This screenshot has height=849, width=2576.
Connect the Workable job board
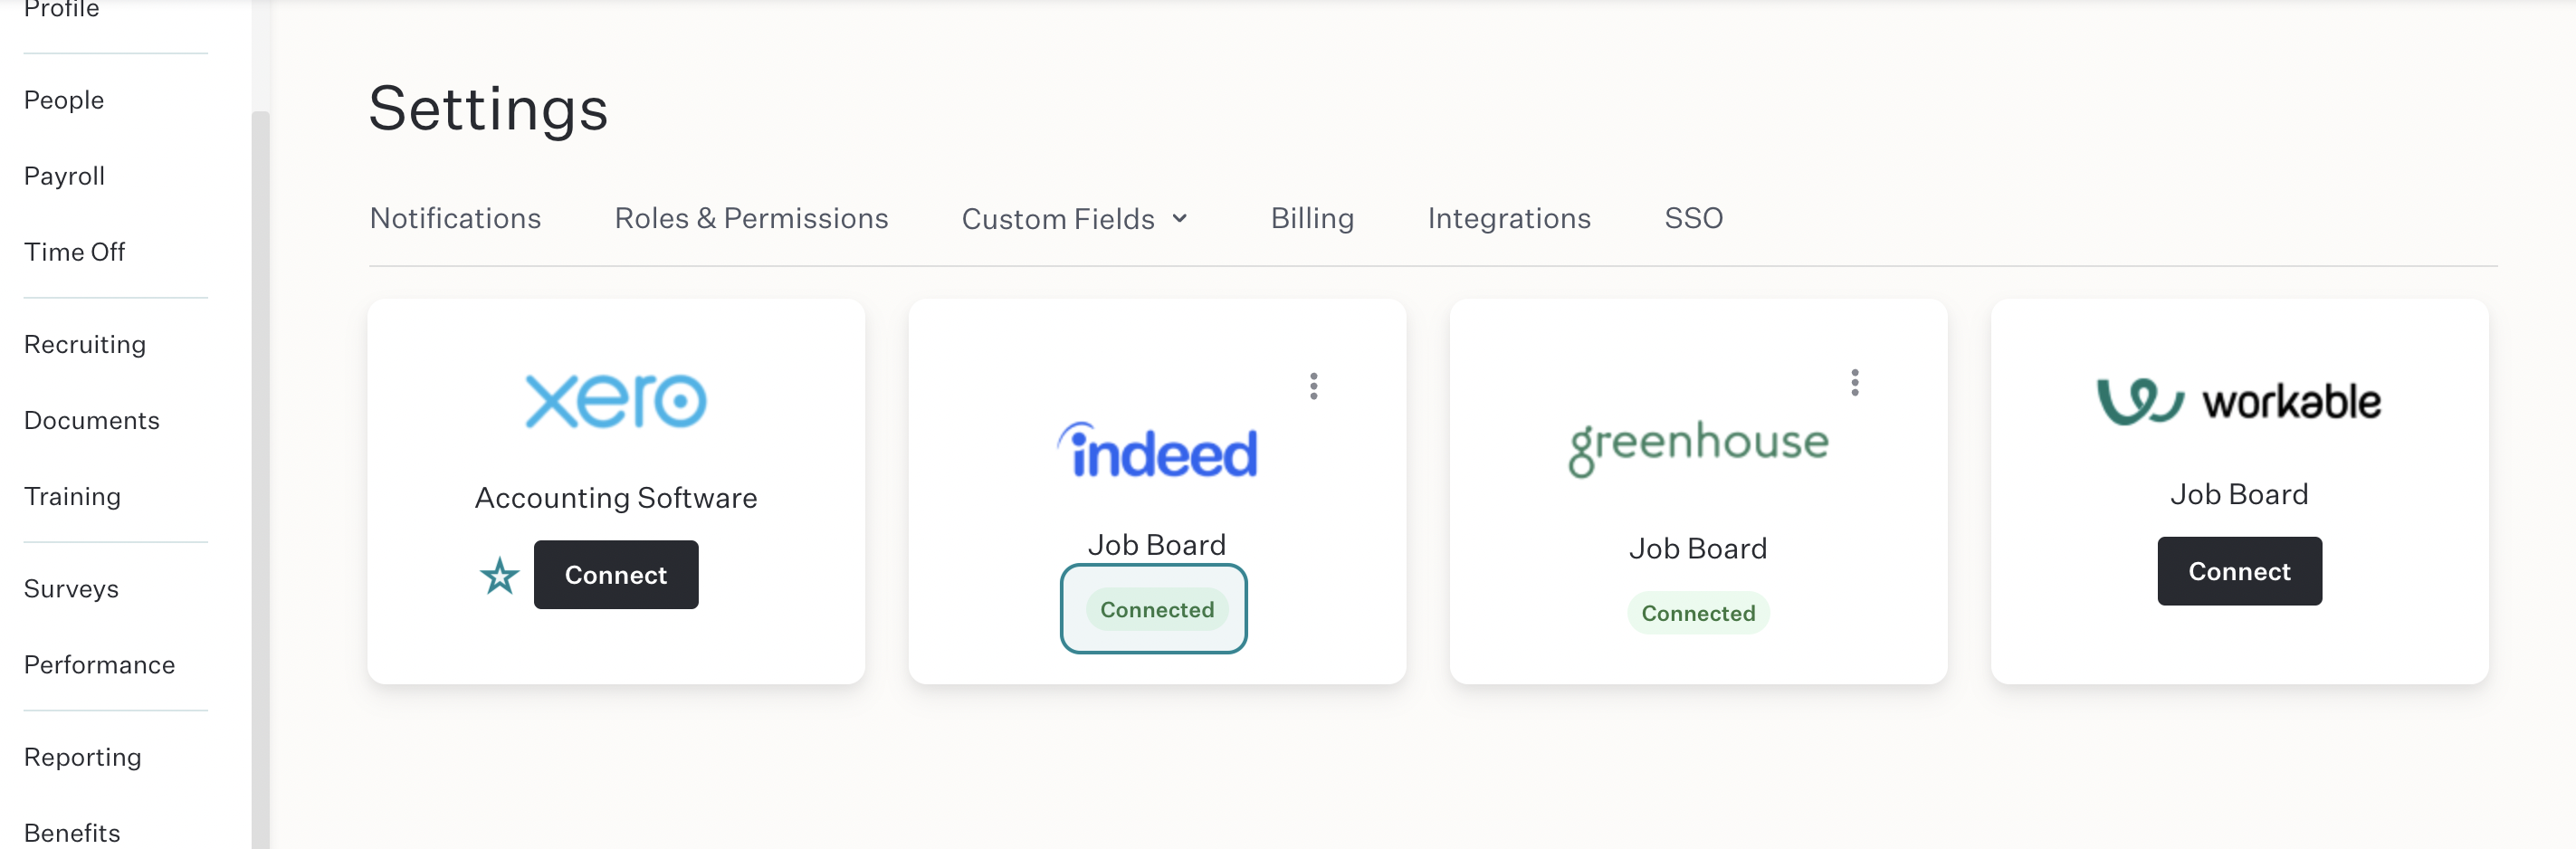[x=2239, y=571]
